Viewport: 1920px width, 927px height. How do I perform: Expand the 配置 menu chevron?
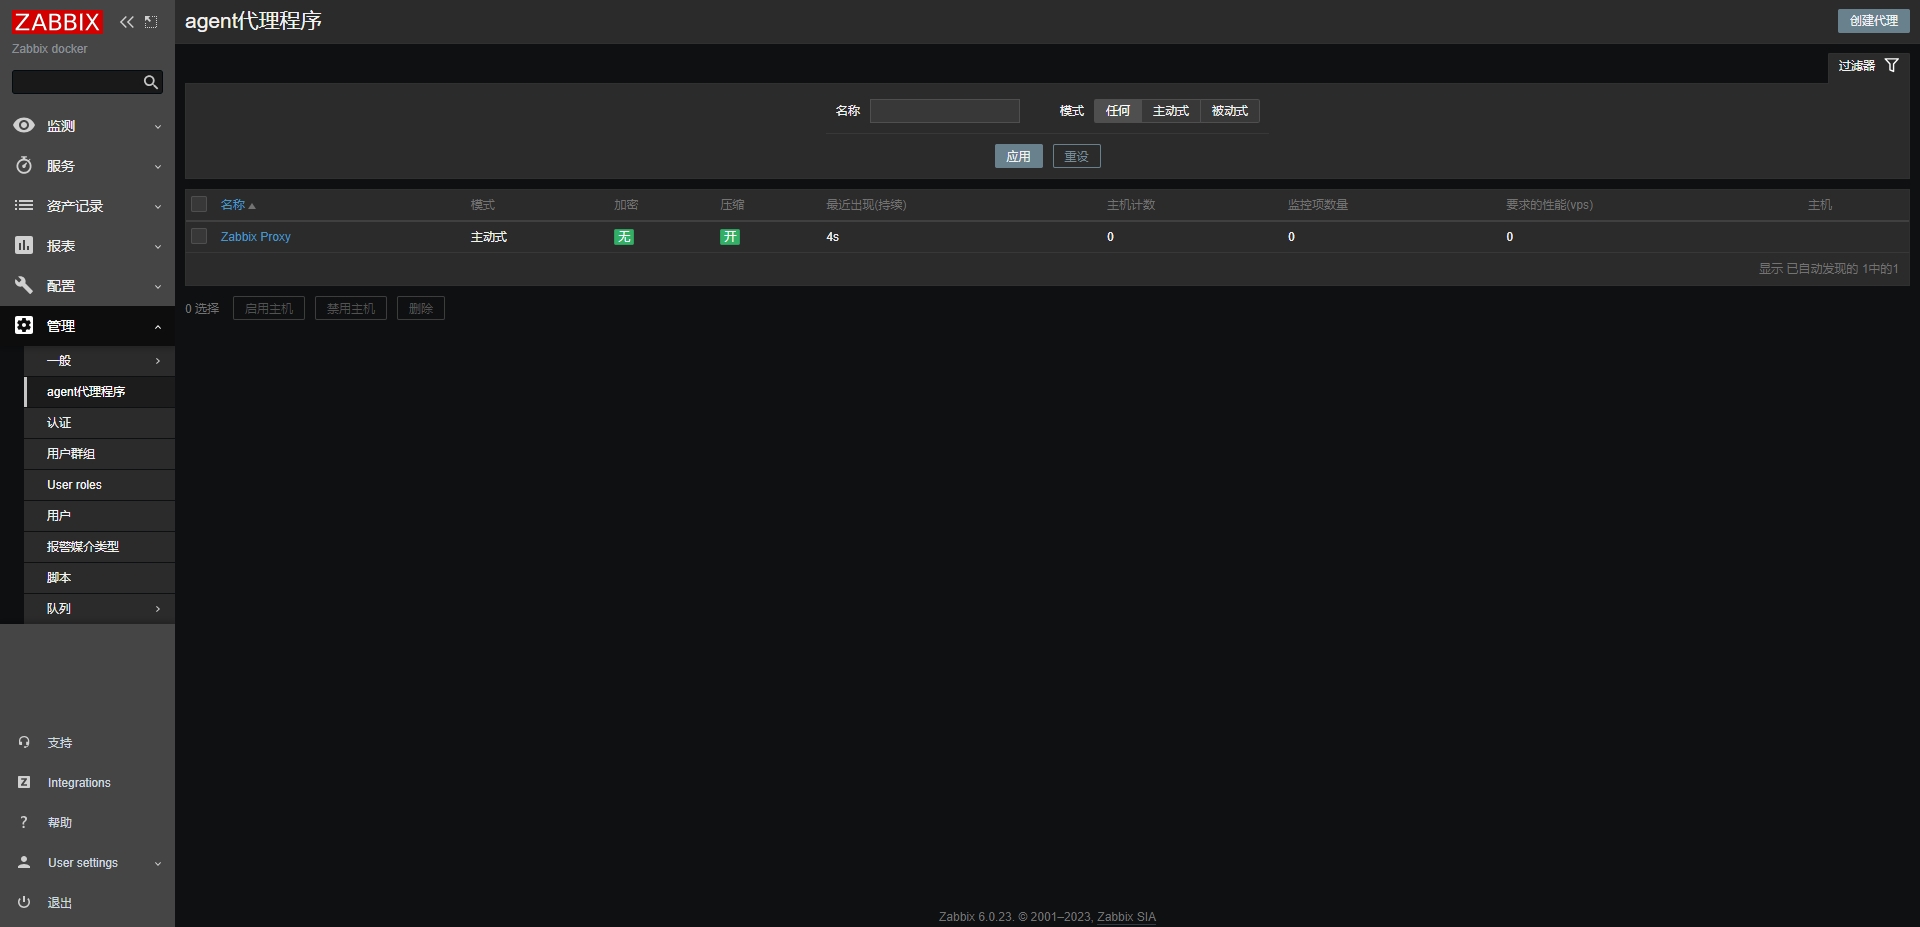tap(157, 287)
